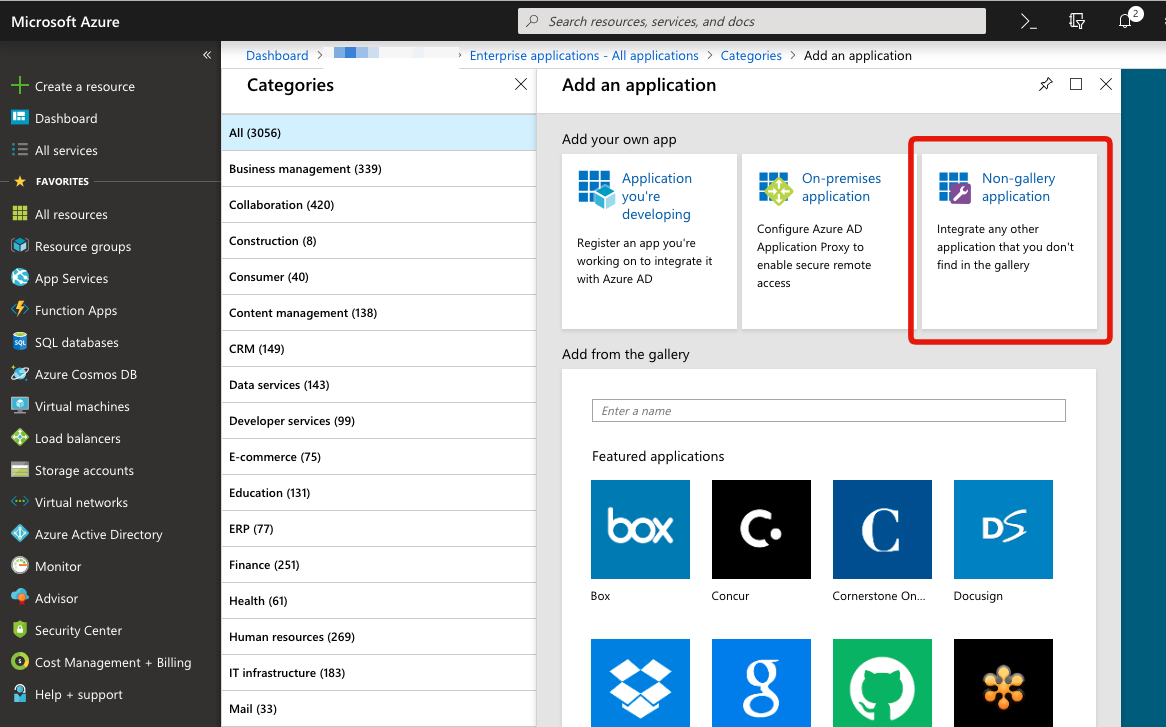Select the All (3056) category
Image resolution: width=1166 pixels, height=727 pixels.
pyautogui.click(x=264, y=132)
